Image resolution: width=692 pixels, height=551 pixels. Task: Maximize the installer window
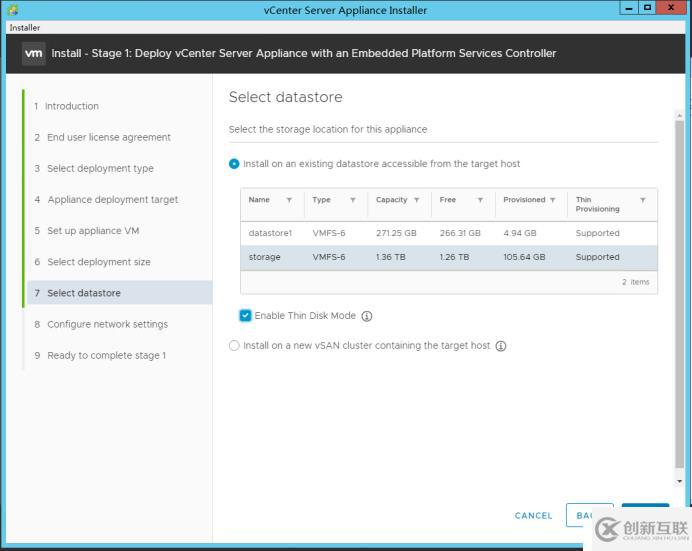pyautogui.click(x=647, y=8)
